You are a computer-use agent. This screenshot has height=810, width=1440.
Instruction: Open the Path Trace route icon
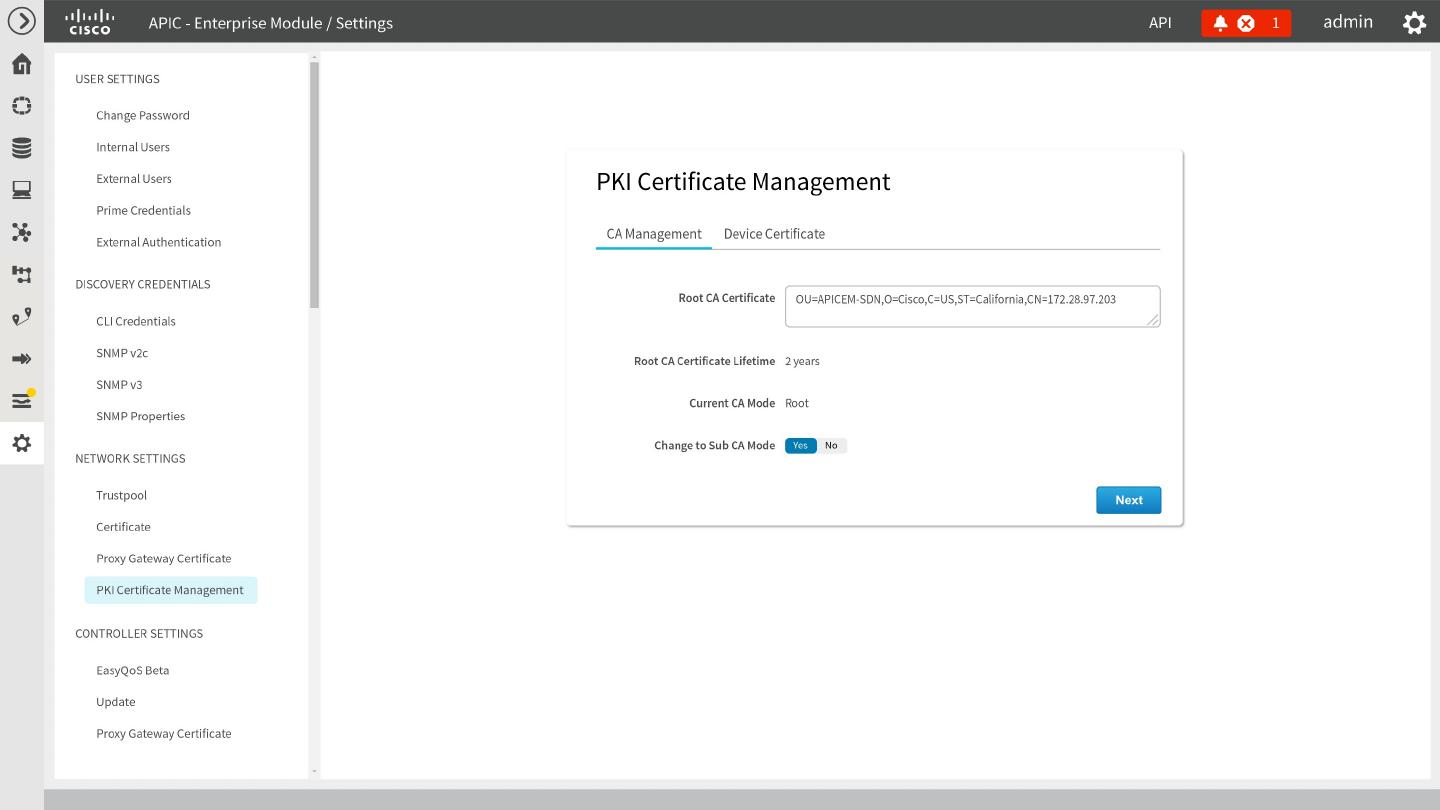click(x=21, y=317)
